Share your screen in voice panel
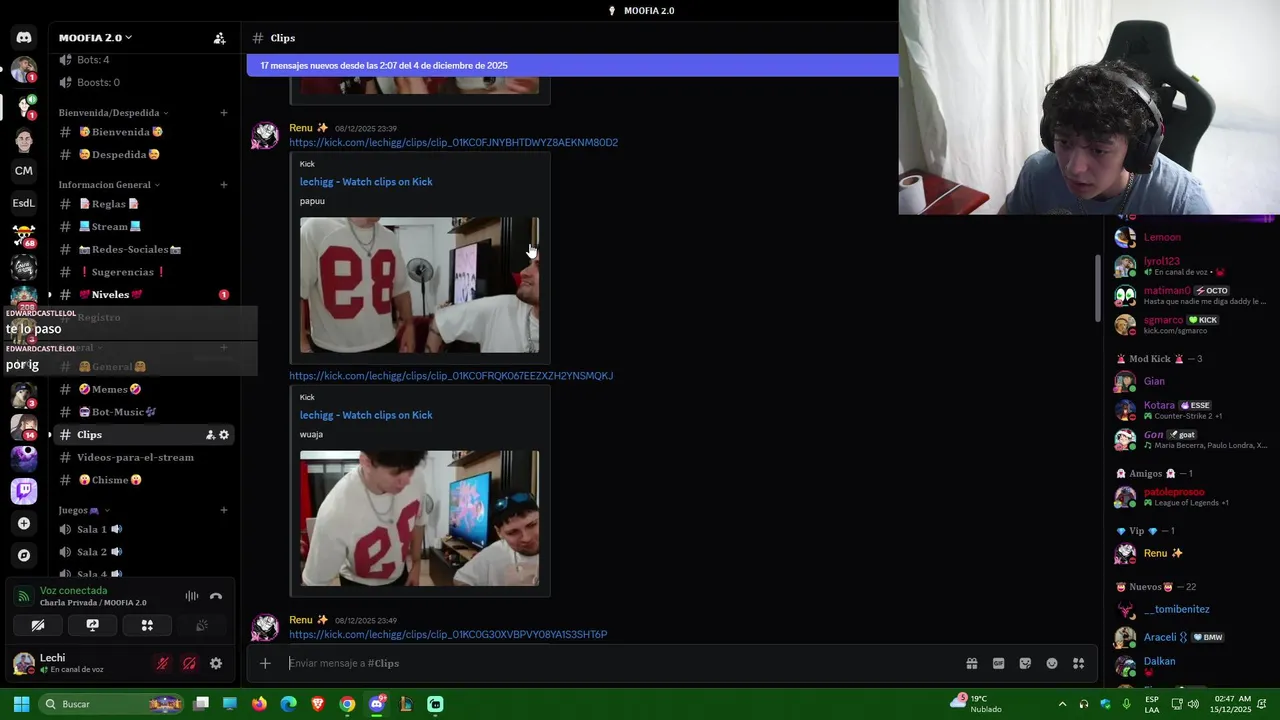The image size is (1280, 720). (x=92, y=625)
